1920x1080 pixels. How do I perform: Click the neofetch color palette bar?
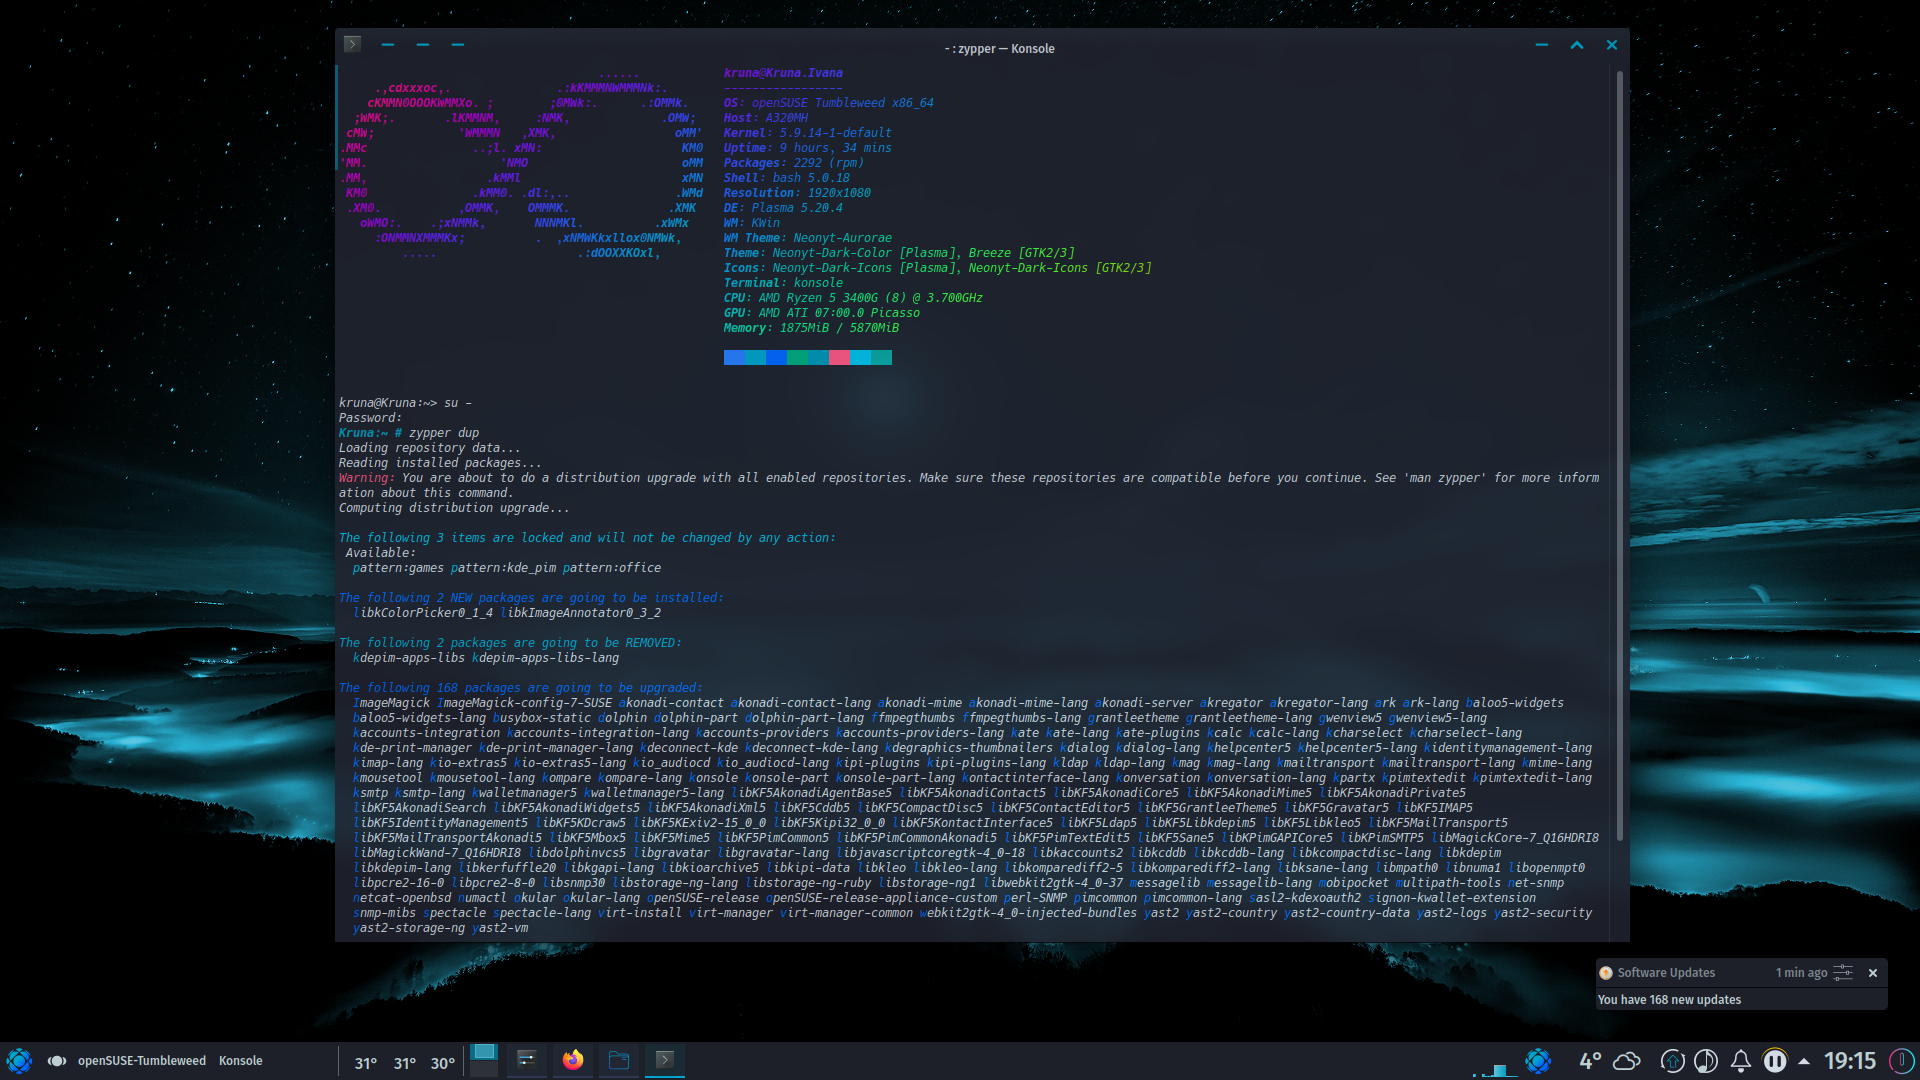click(x=808, y=358)
